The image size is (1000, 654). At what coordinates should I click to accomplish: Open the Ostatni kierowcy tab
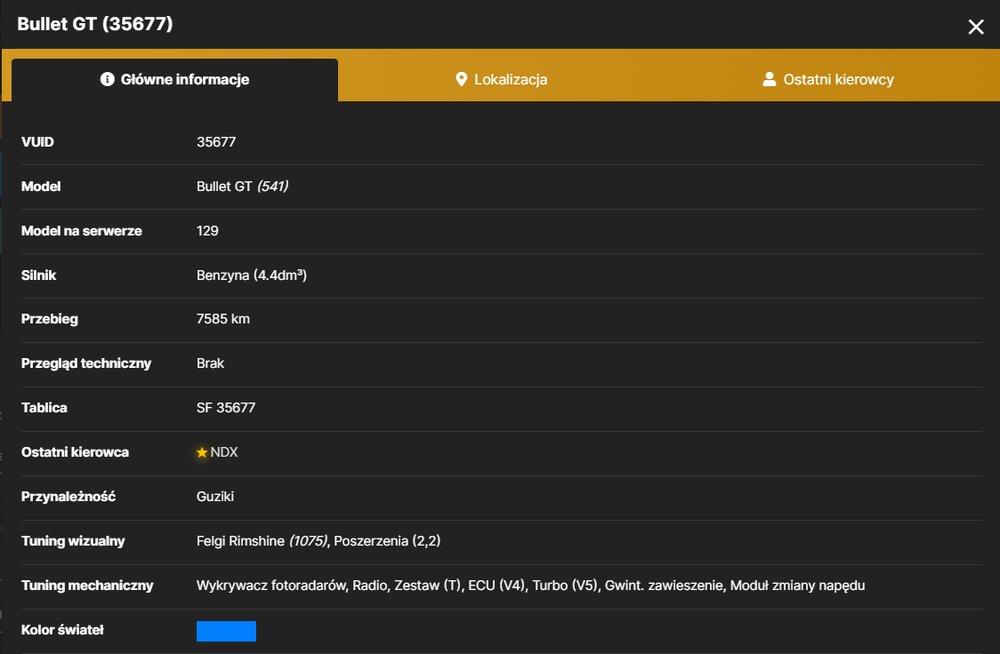pos(828,79)
